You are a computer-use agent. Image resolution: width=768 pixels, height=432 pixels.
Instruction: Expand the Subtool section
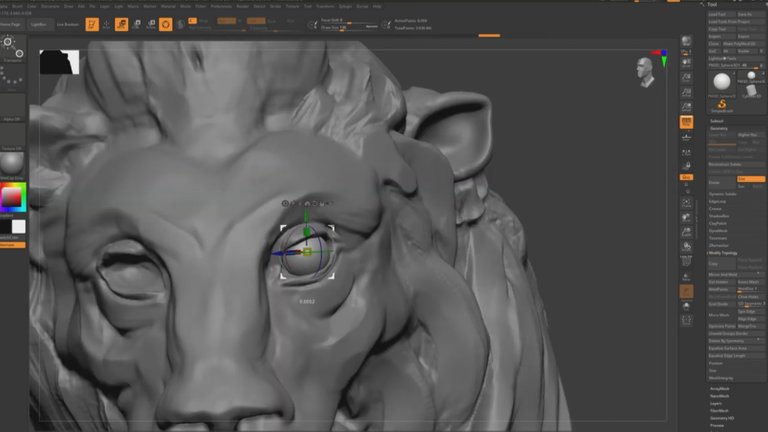tap(717, 121)
